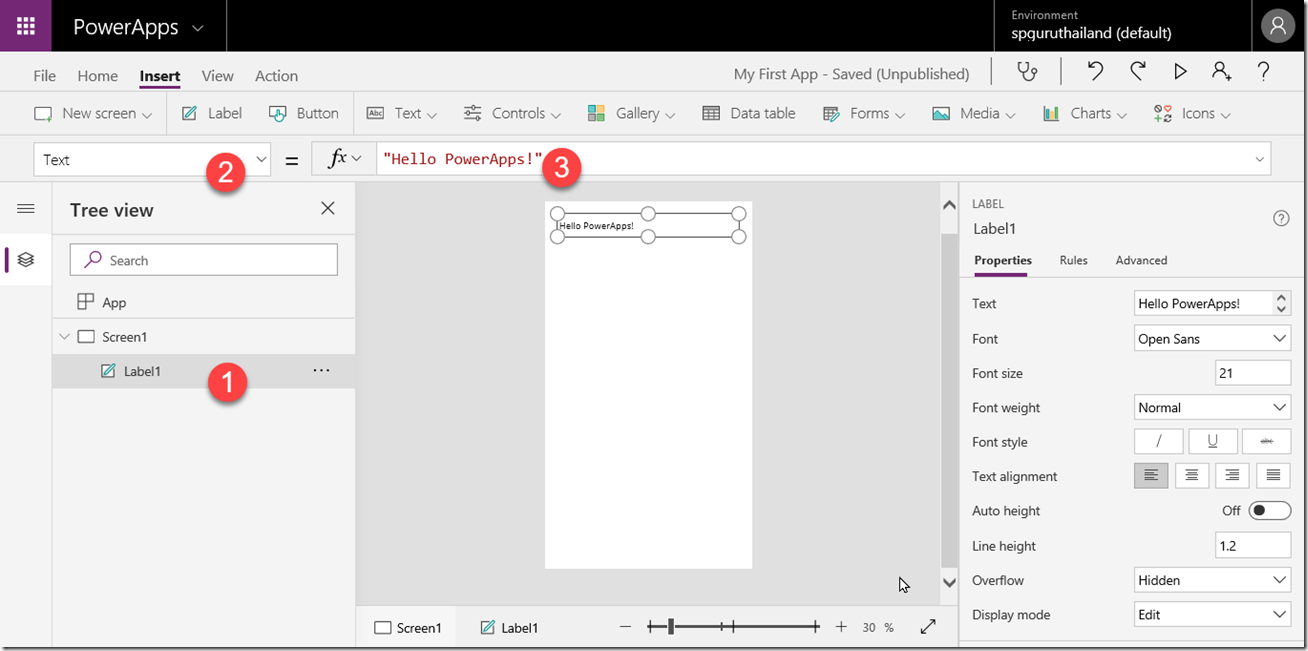Click the Line height field
The height and width of the screenshot is (651, 1308).
point(1253,546)
